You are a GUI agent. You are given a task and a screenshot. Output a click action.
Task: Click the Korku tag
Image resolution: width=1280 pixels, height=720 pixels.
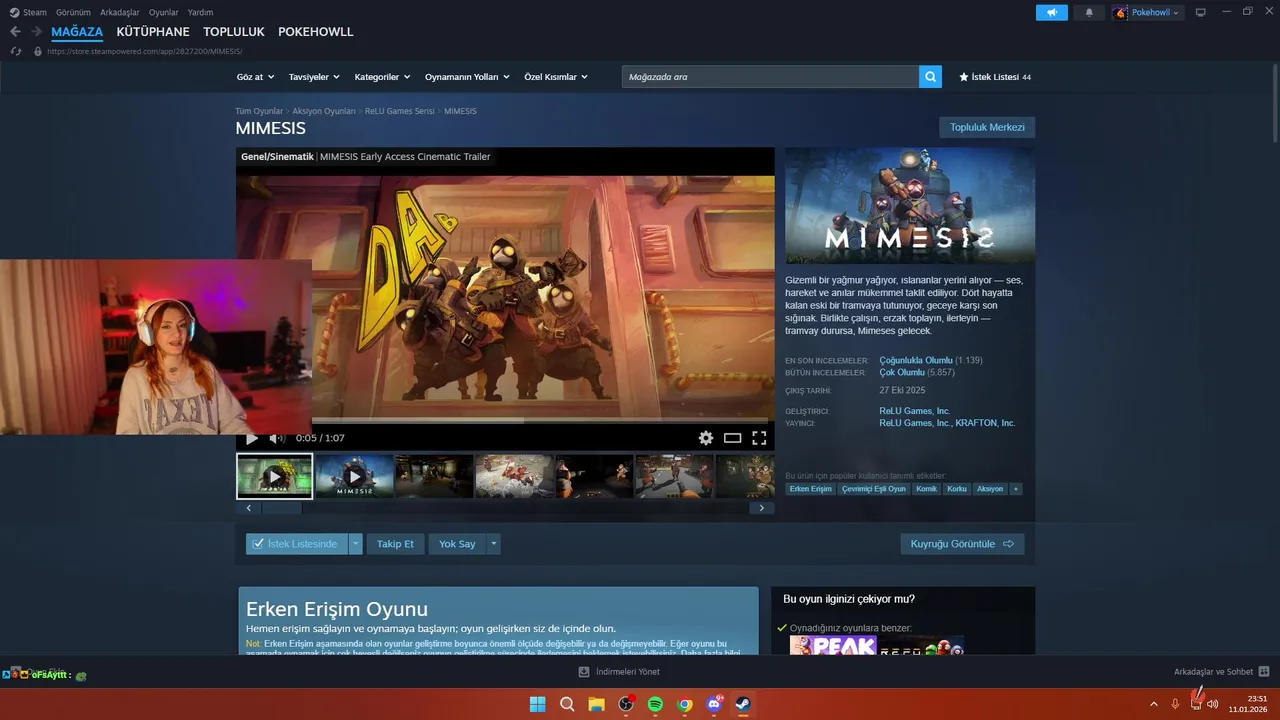(x=957, y=489)
